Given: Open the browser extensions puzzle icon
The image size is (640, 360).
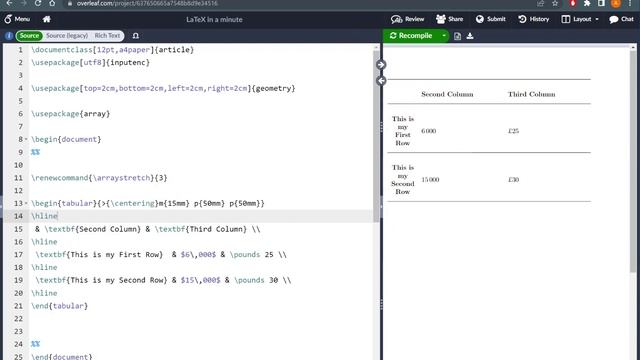Looking at the screenshot, I should pyautogui.click(x=587, y=3).
